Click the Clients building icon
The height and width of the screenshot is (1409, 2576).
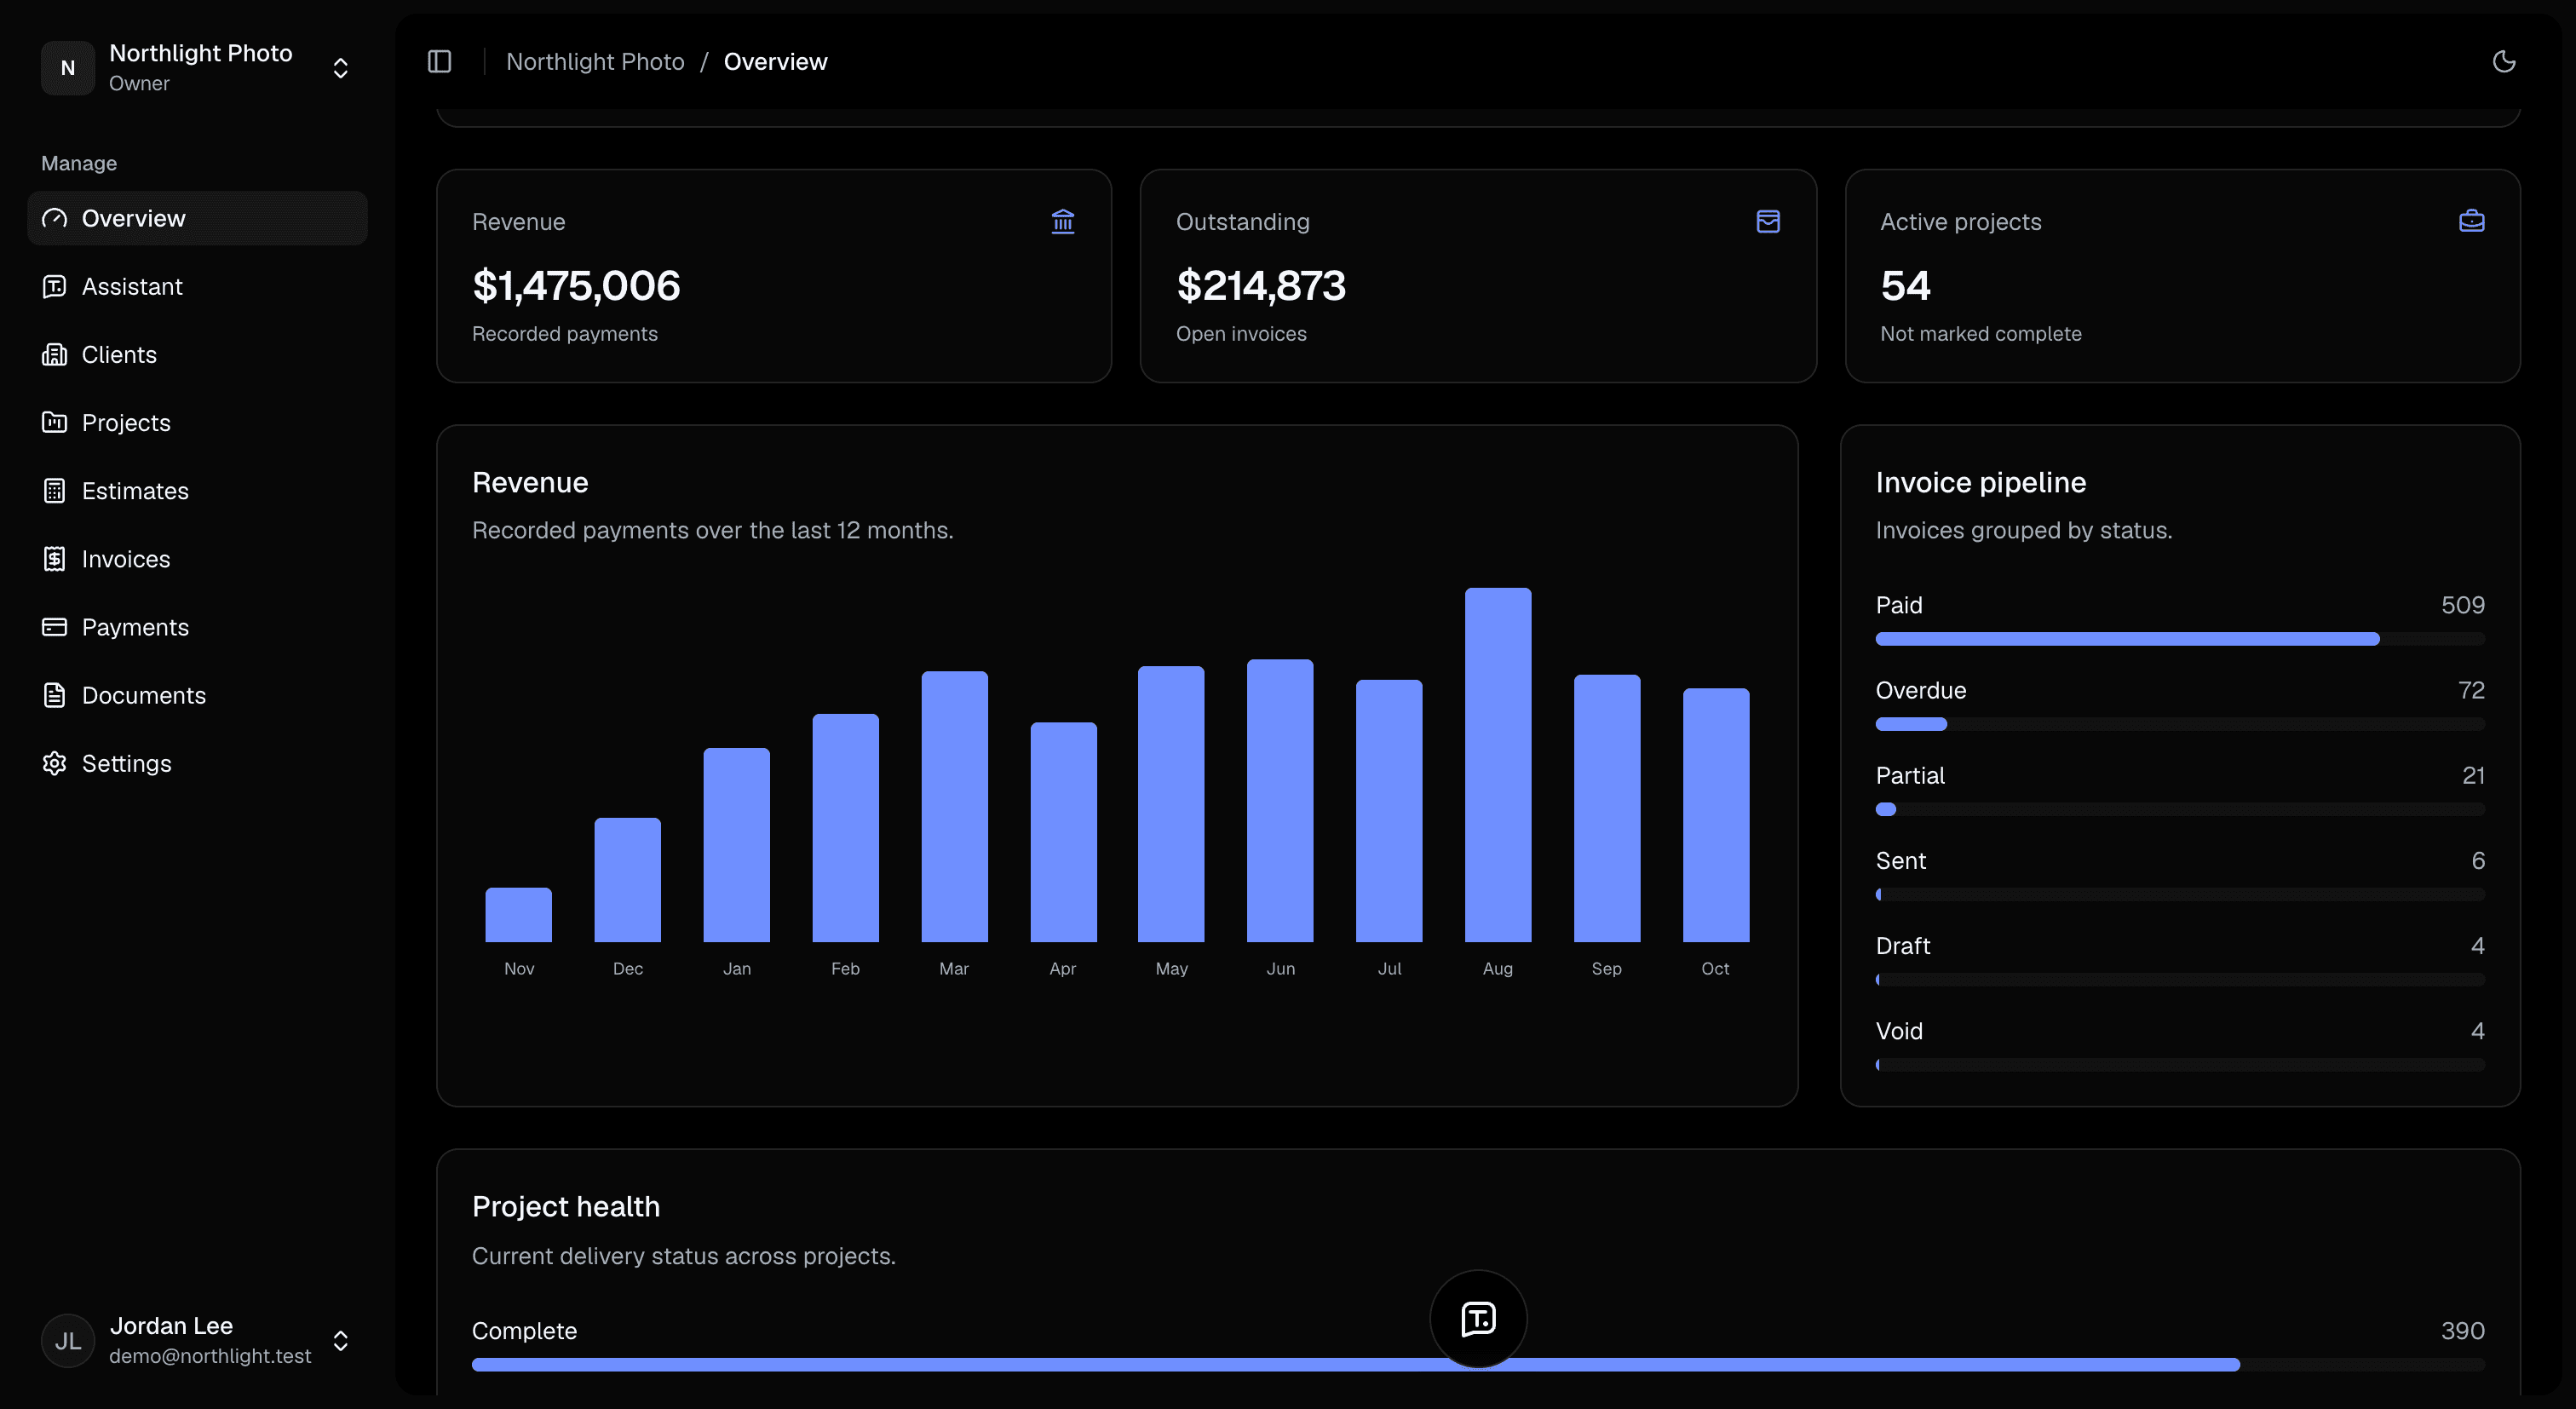[x=55, y=354]
